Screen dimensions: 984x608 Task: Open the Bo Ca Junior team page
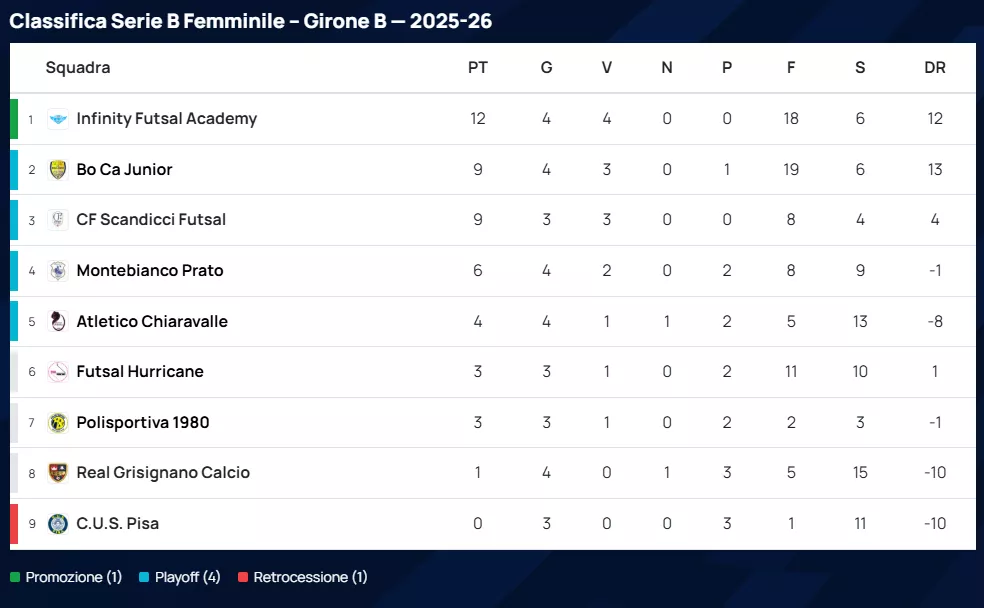(124, 170)
